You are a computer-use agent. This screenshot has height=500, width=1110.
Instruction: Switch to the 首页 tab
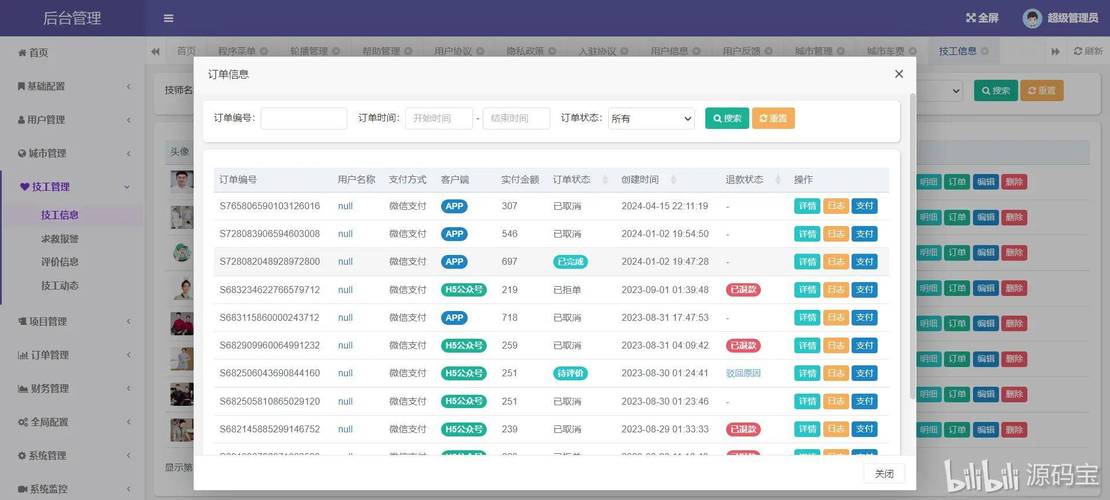coord(186,52)
